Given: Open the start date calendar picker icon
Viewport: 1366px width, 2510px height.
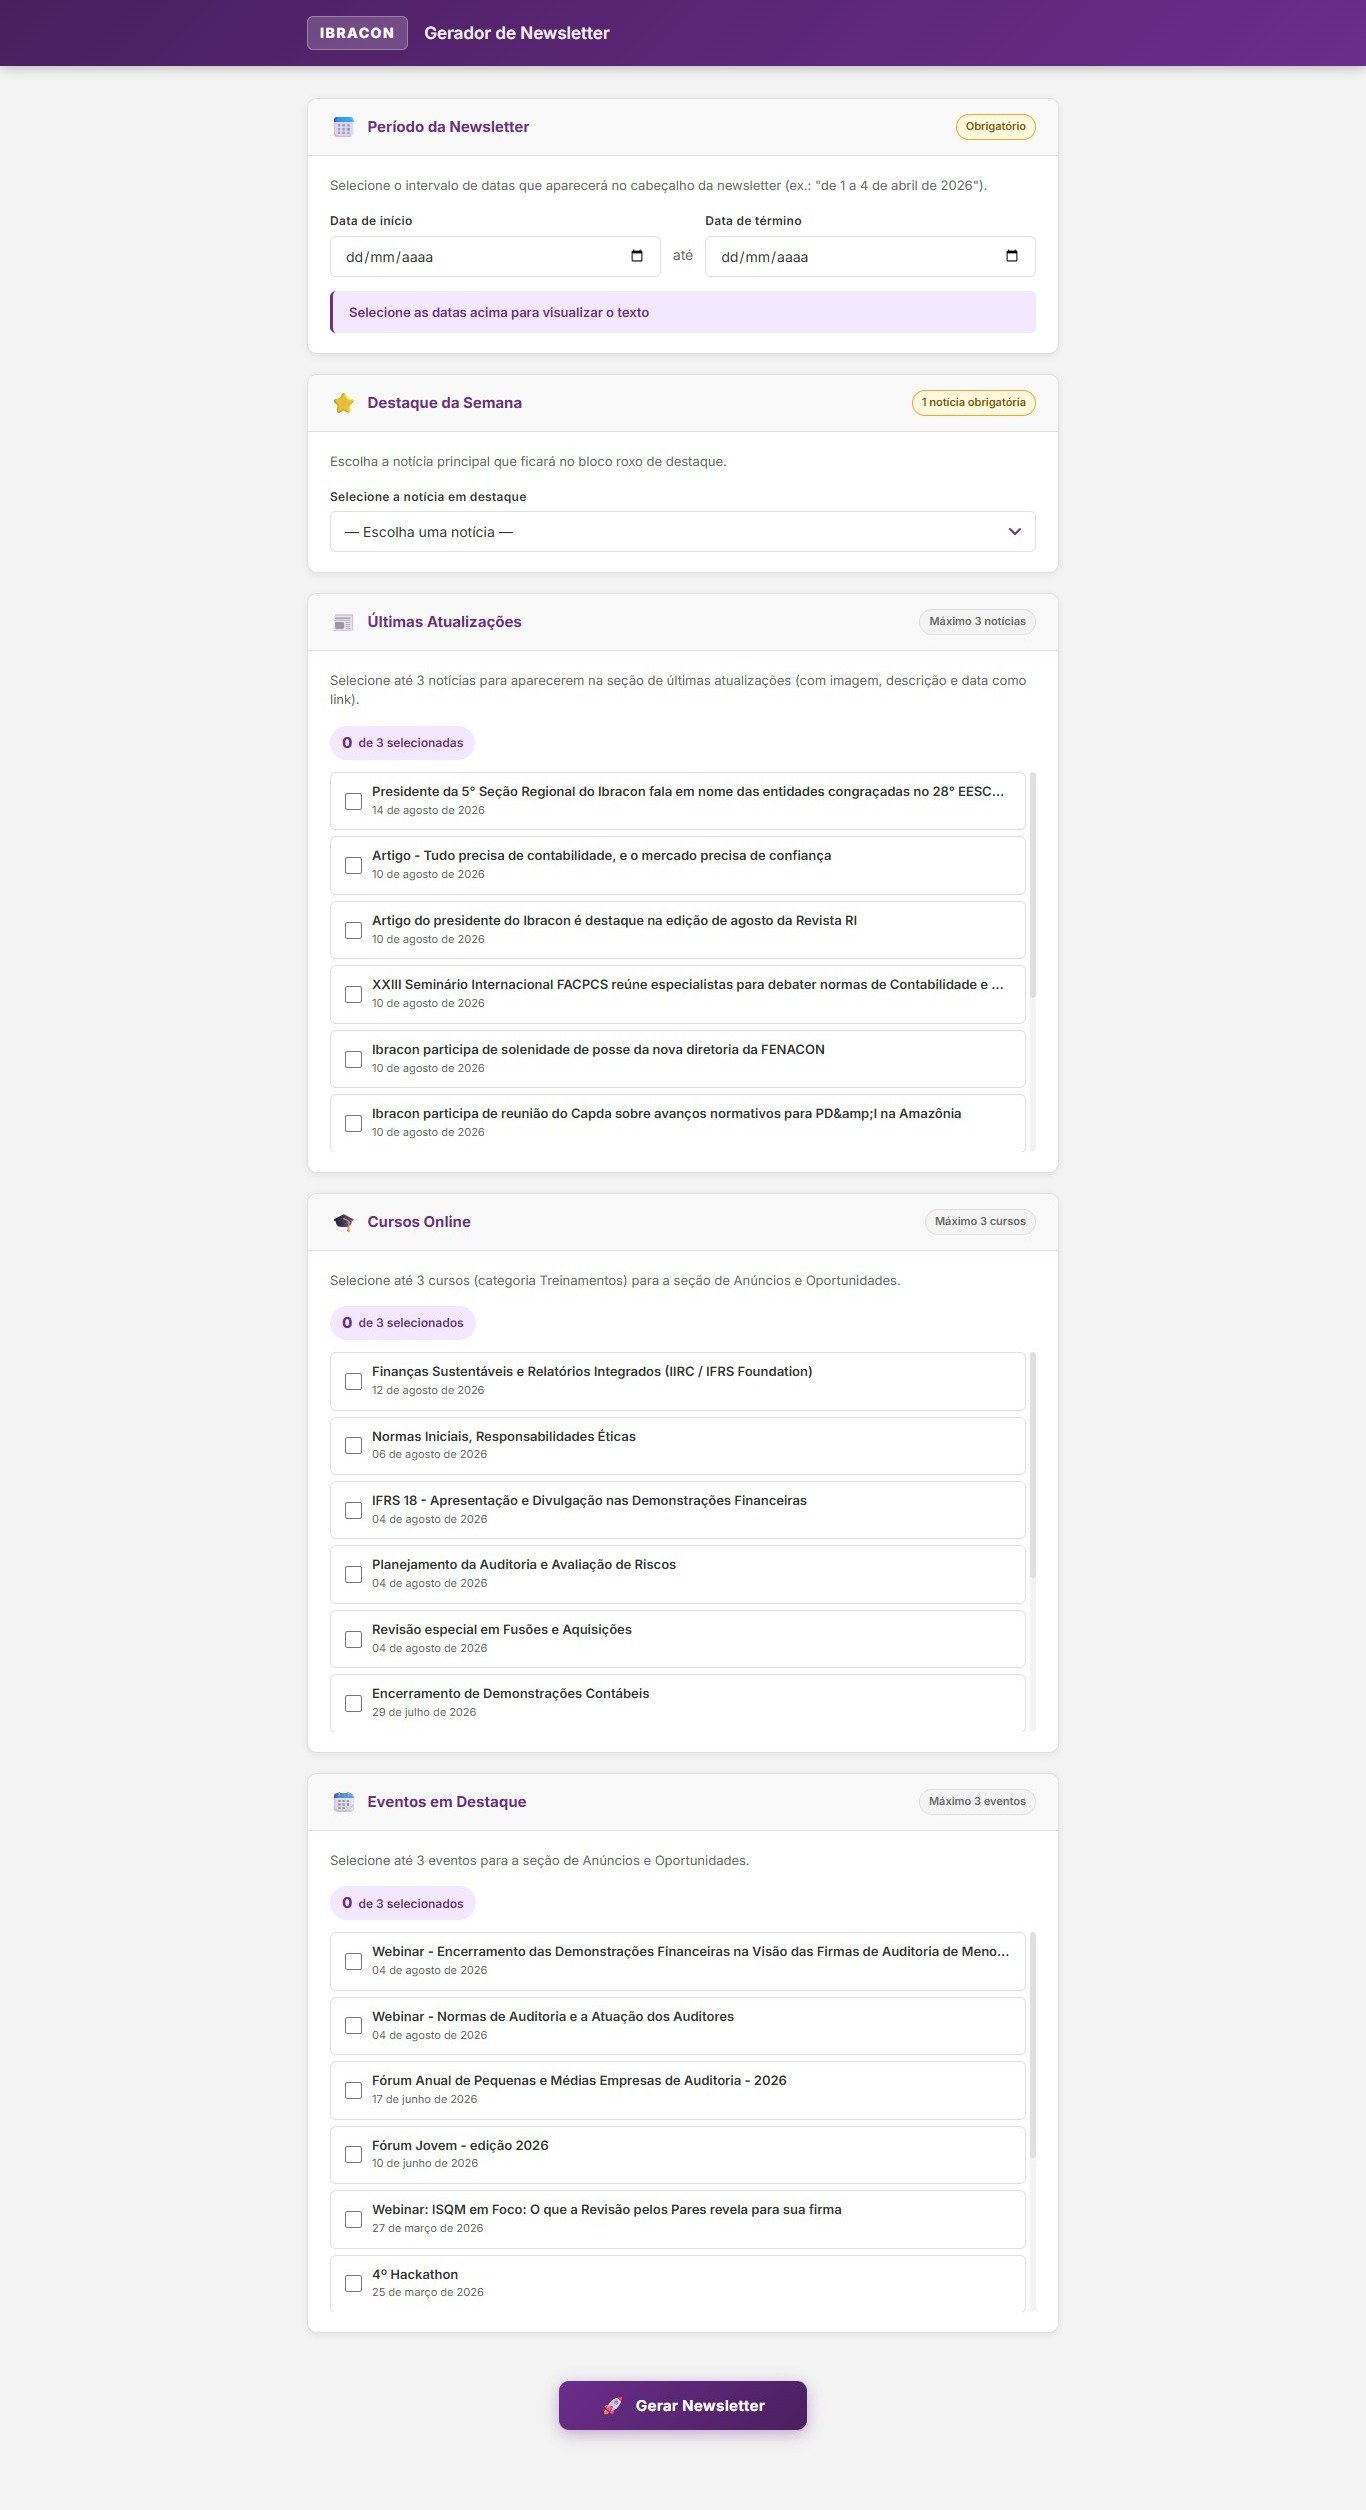Looking at the screenshot, I should click(x=637, y=256).
